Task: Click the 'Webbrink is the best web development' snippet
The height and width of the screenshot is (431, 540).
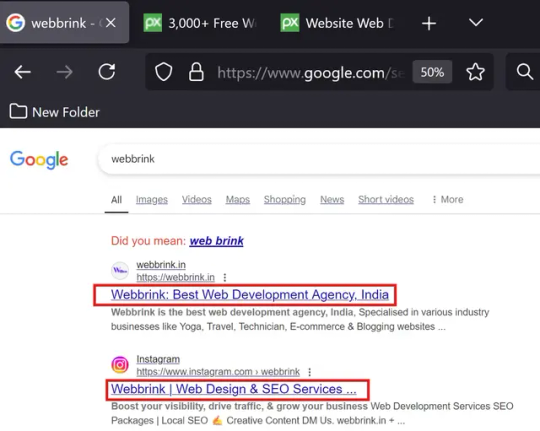Action: click(x=300, y=319)
